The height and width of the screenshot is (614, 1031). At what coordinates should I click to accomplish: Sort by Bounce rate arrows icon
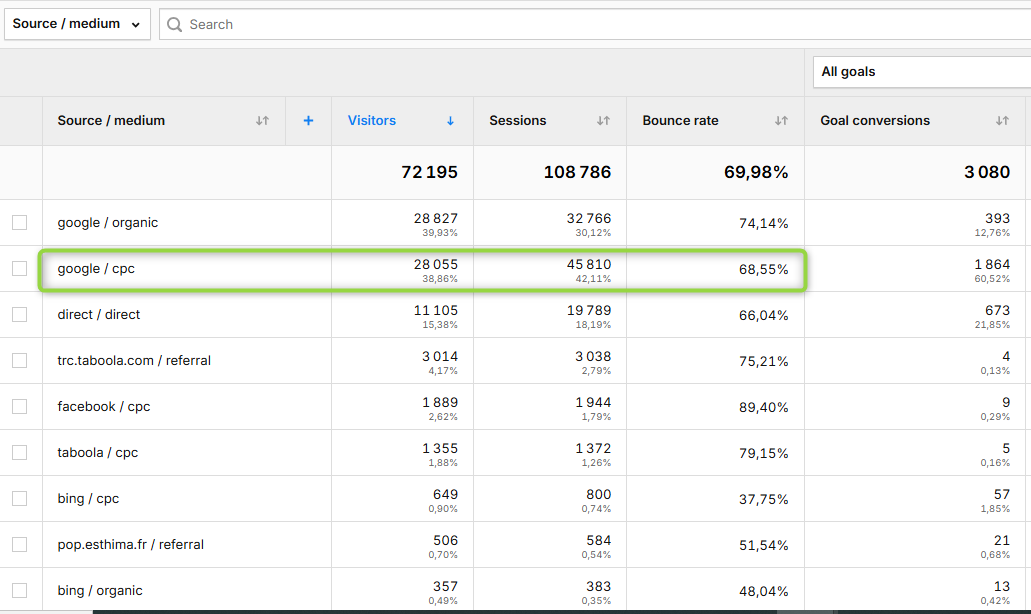(781, 121)
